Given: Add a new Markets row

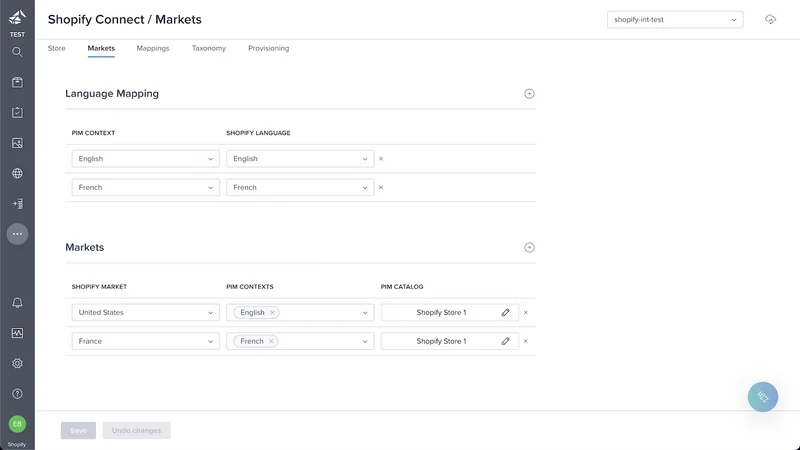Looking at the screenshot, I should tap(529, 247).
